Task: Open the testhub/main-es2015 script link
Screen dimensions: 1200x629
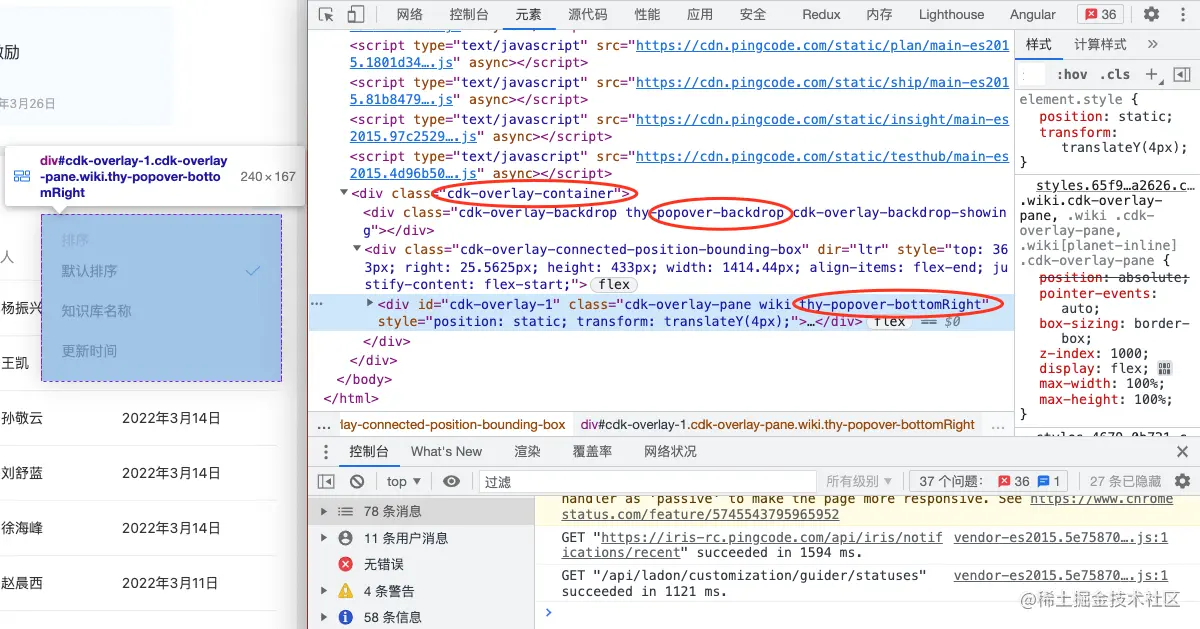Action: [679, 165]
